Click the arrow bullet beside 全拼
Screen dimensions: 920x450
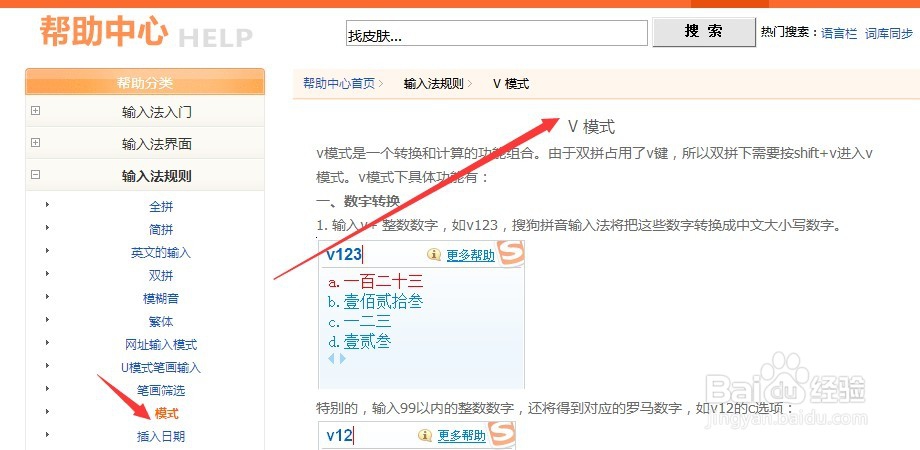(47, 205)
